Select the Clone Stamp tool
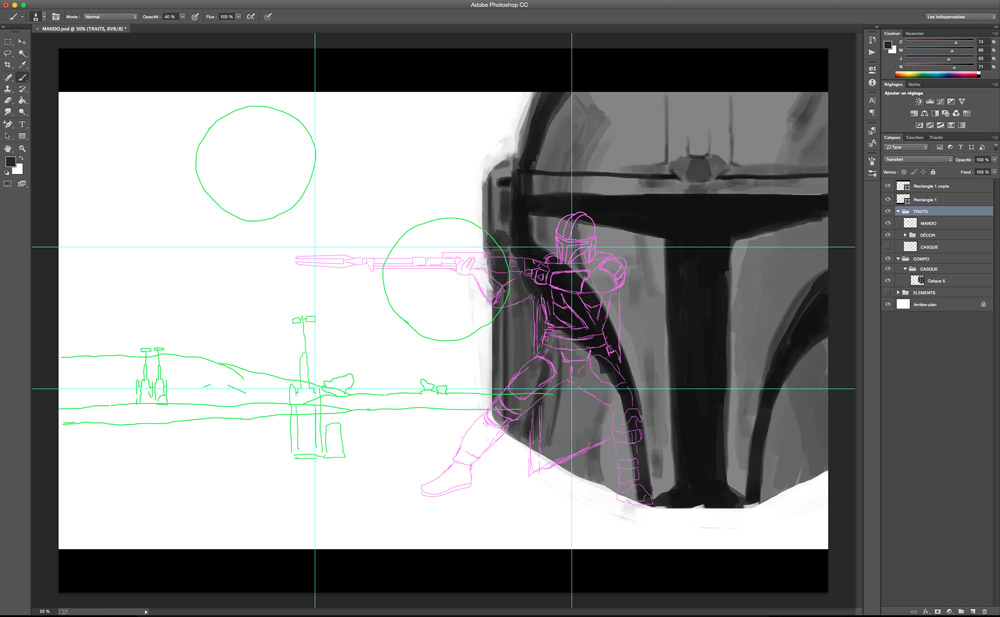 click(x=8, y=89)
